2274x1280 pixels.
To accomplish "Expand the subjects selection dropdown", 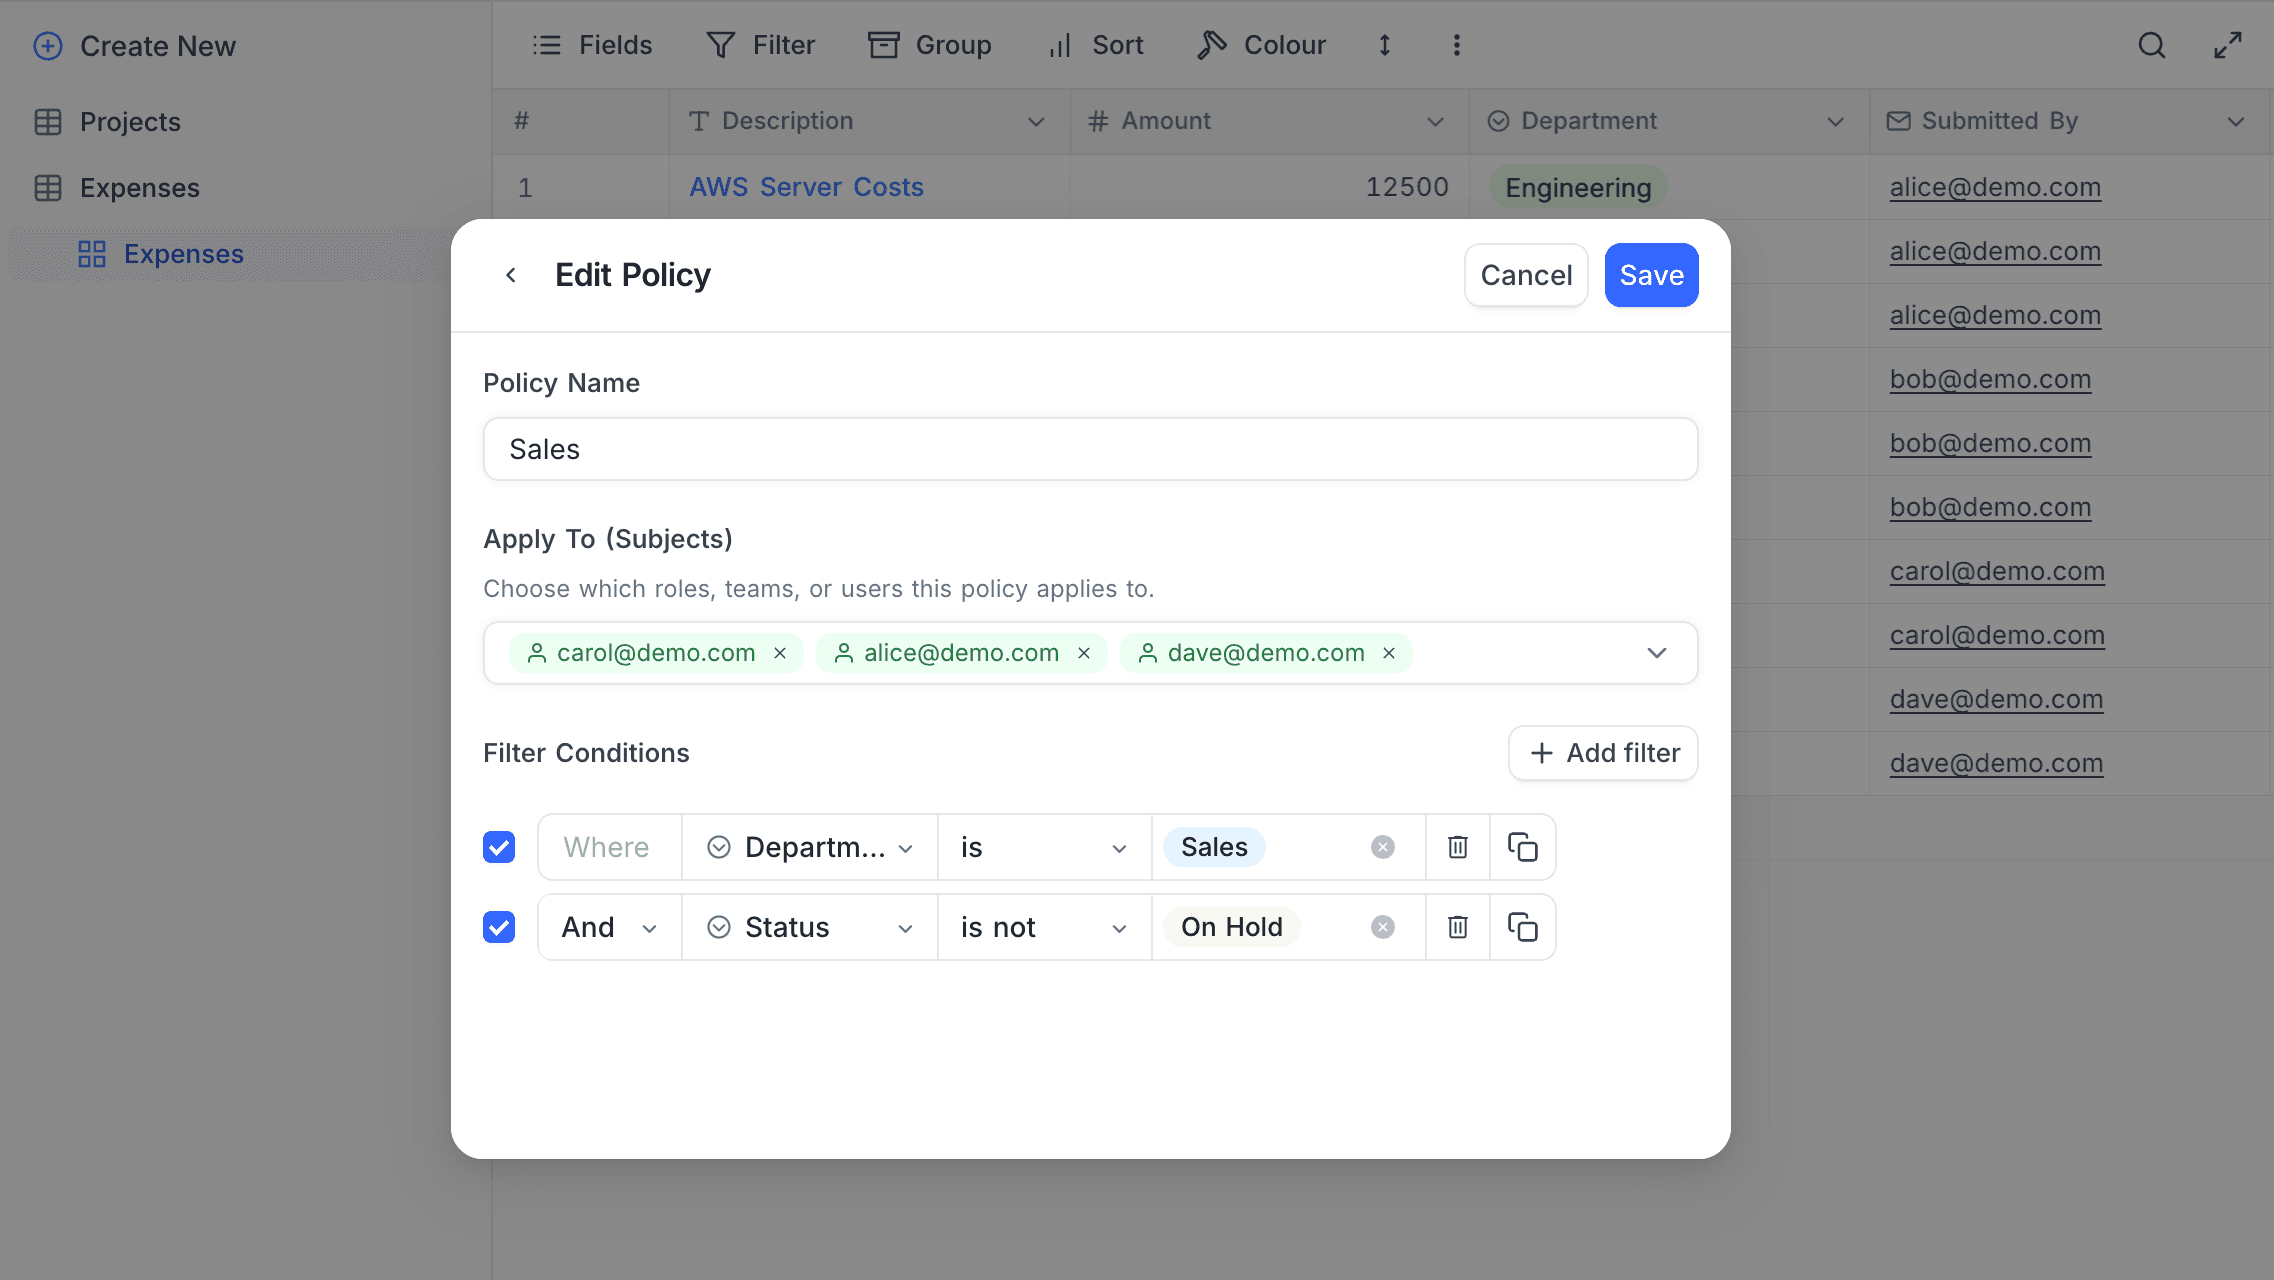I will [x=1657, y=652].
